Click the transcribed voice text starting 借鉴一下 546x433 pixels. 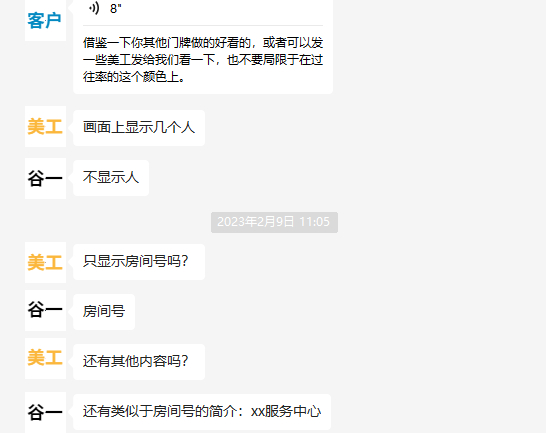point(203,60)
